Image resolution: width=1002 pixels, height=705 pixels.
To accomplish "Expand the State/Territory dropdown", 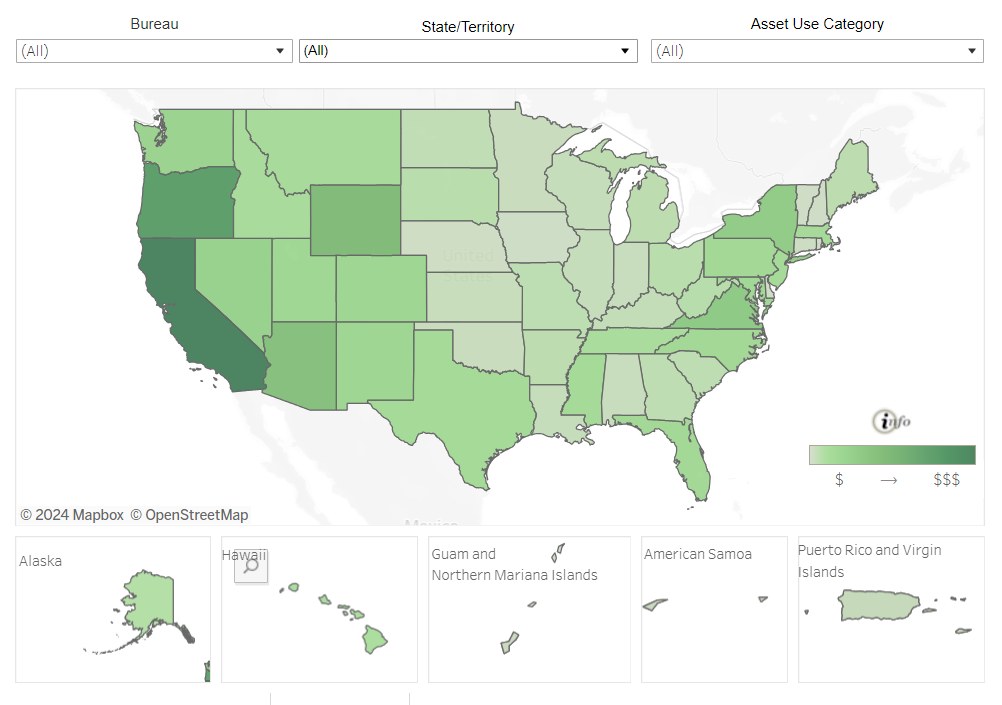I will (467, 51).
